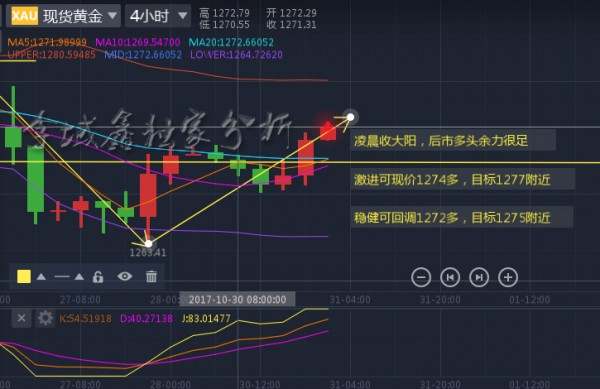Pick the yellow line color swatch
Image resolution: width=600 pixels, height=389 pixels.
[24, 277]
